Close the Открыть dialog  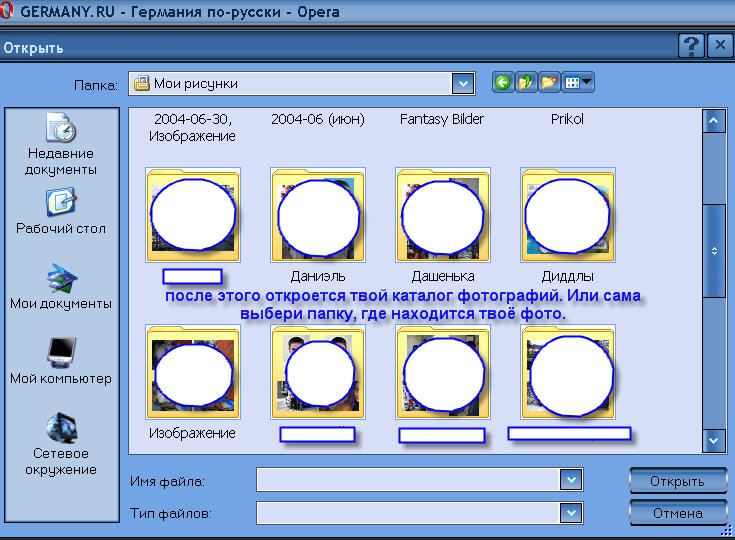[x=720, y=46]
